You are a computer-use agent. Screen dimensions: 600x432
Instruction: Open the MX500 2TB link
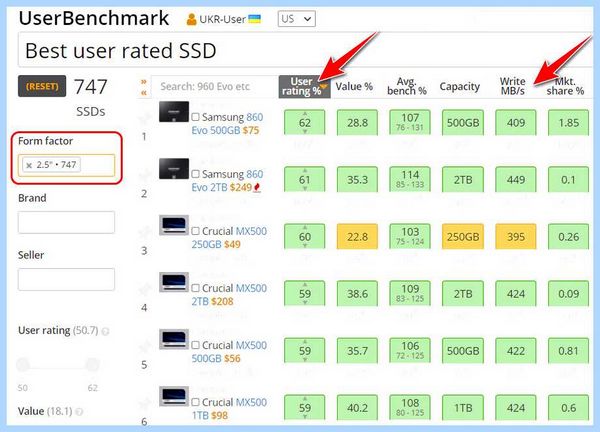click(229, 295)
